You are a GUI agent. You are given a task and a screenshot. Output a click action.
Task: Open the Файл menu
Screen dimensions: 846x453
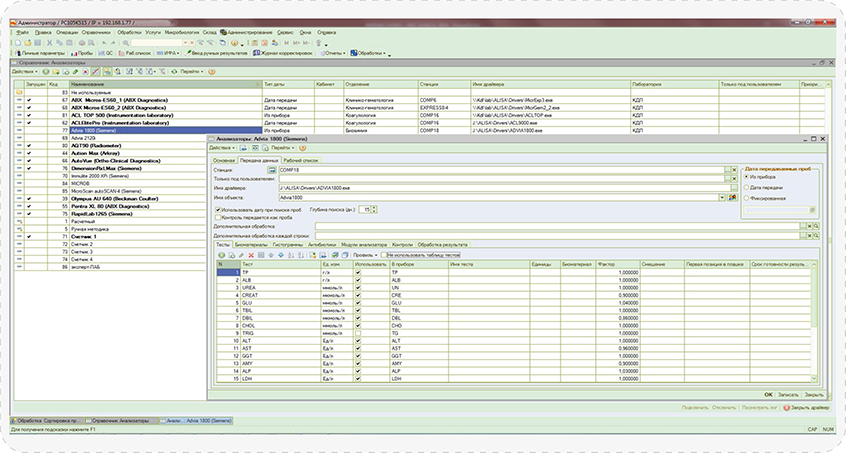pyautogui.click(x=23, y=32)
